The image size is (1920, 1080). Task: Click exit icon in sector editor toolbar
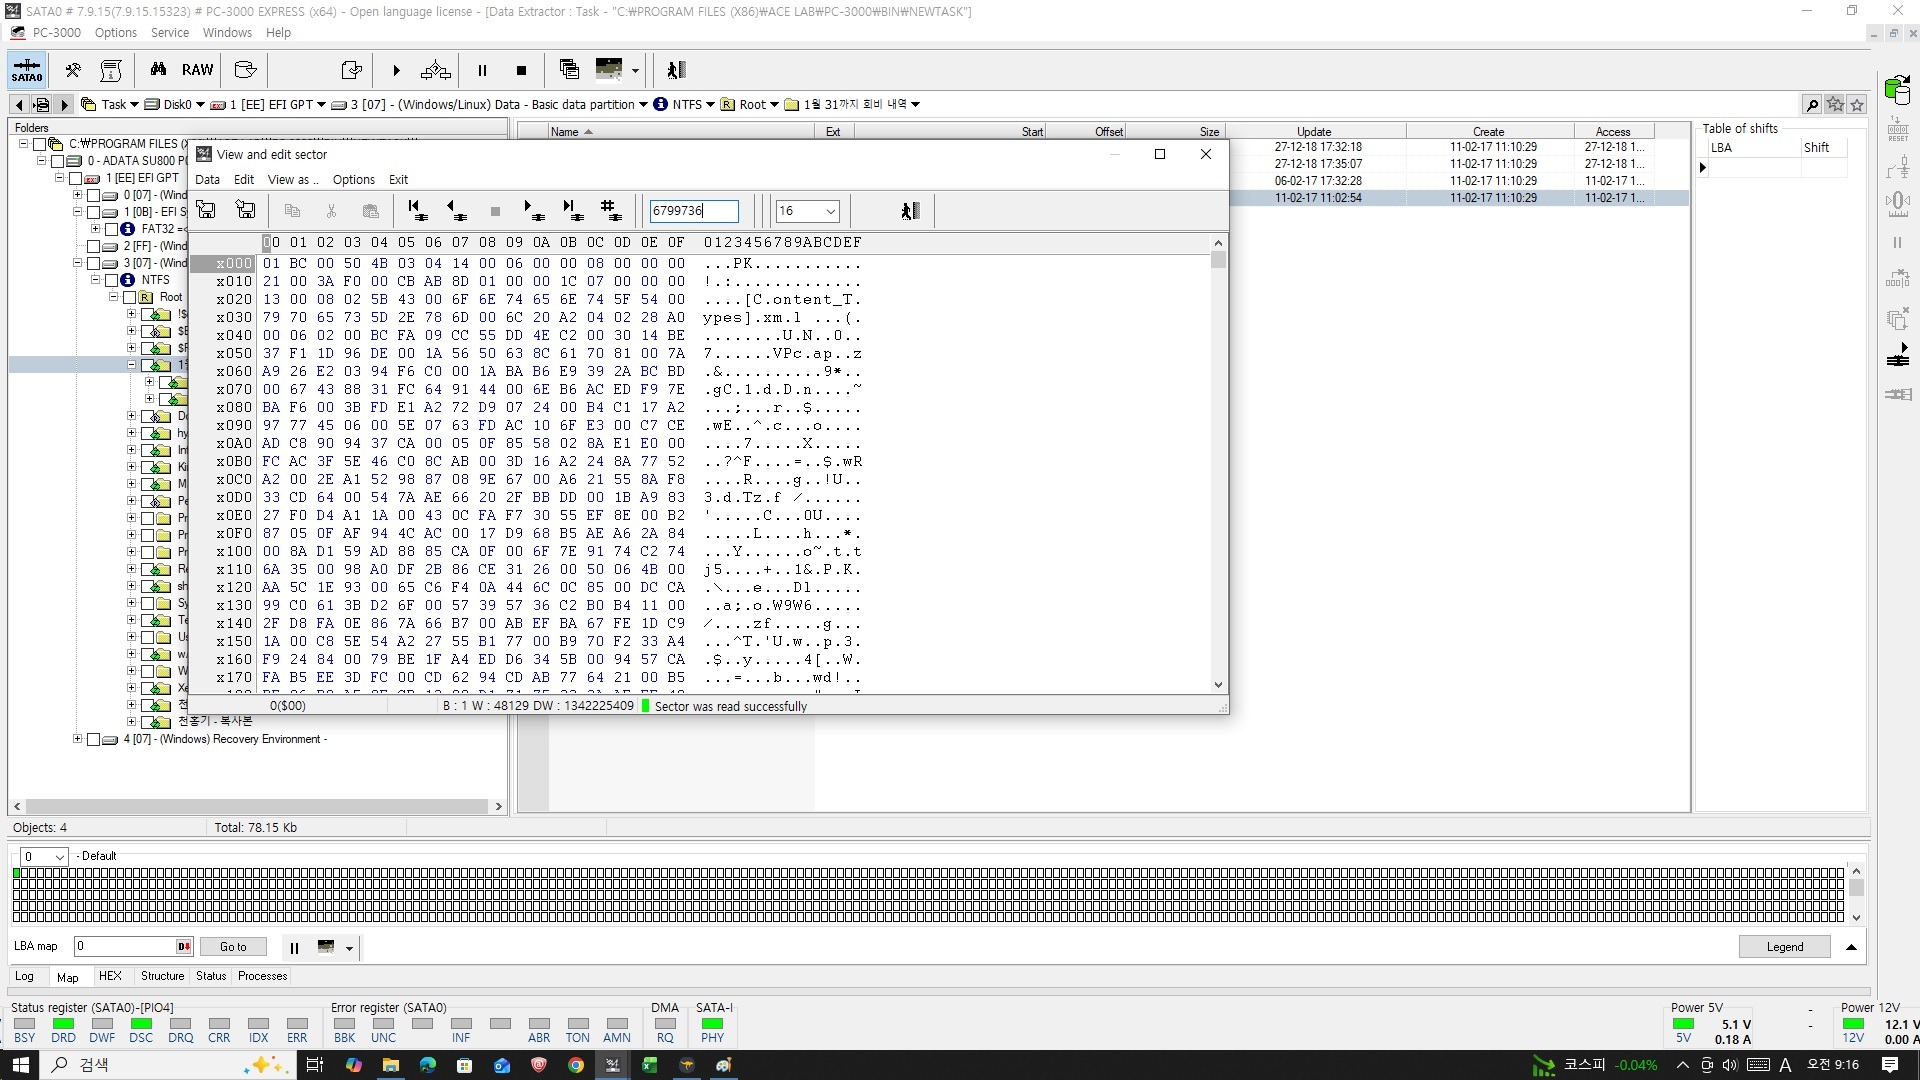[910, 210]
